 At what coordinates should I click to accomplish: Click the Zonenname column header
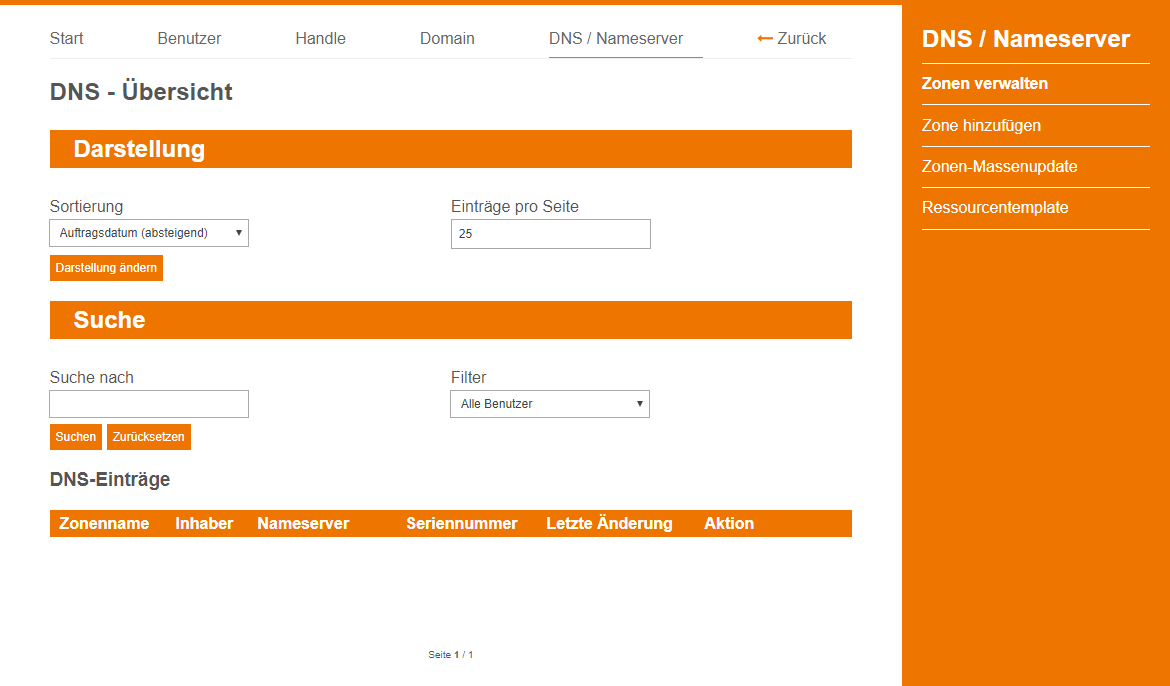coord(104,524)
